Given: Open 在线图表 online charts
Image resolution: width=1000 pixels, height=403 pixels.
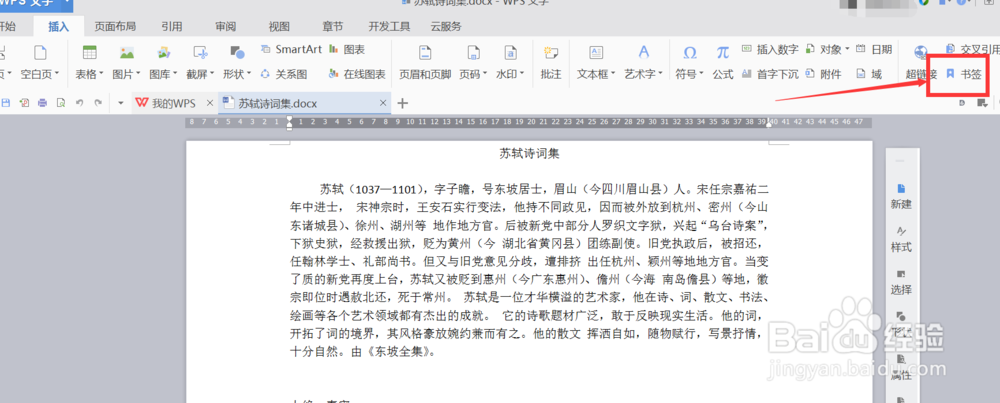Looking at the screenshot, I should coord(357,75).
